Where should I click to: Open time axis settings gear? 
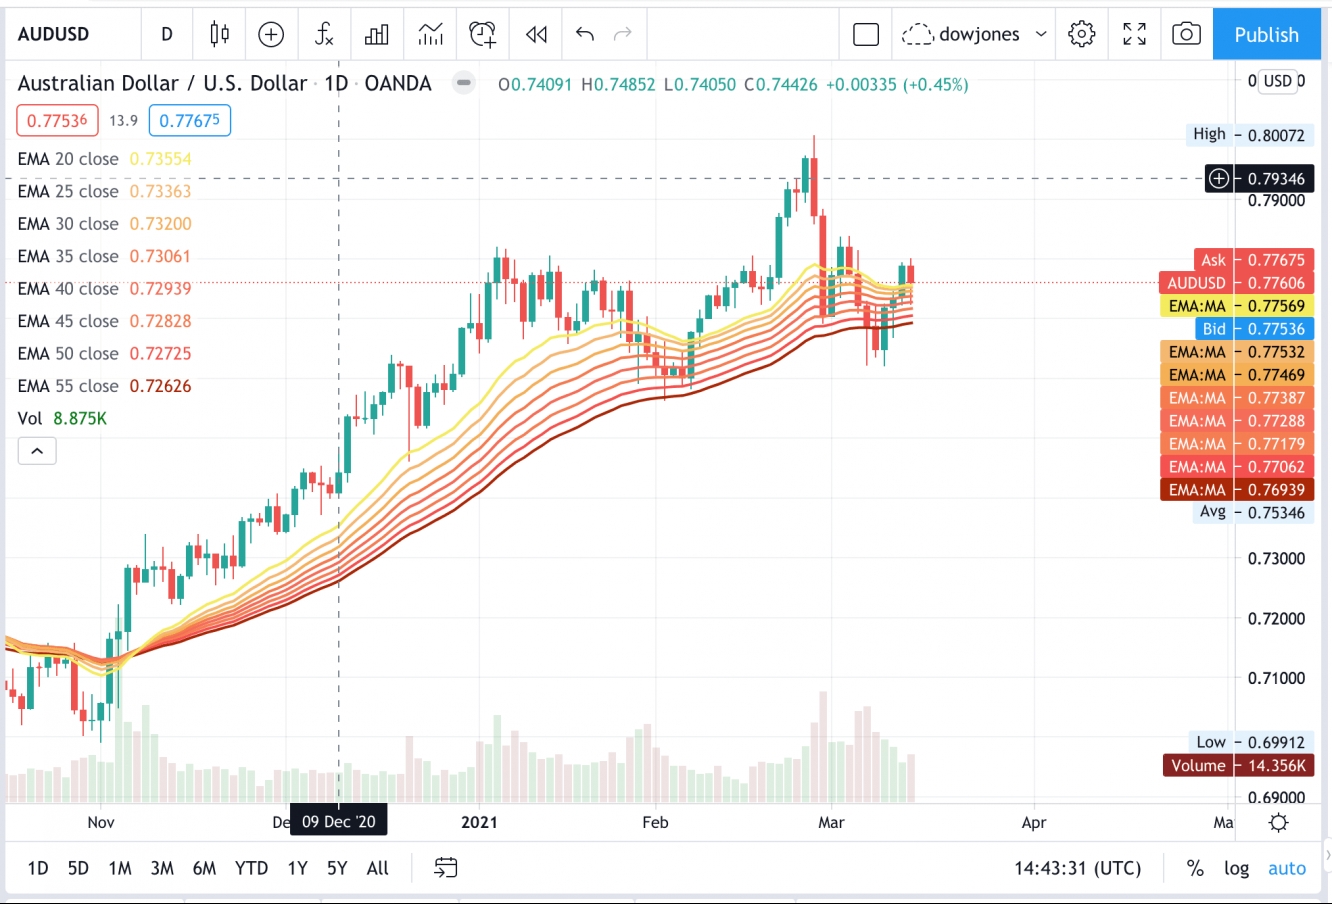click(1278, 823)
